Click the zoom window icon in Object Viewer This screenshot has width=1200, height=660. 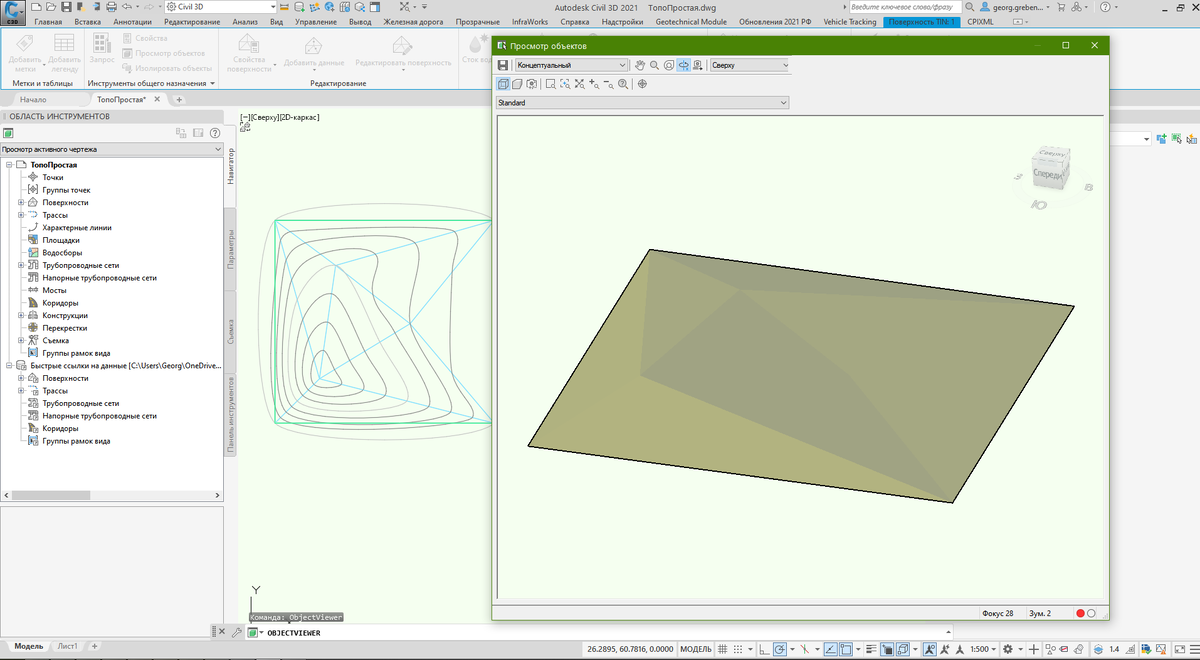point(553,84)
